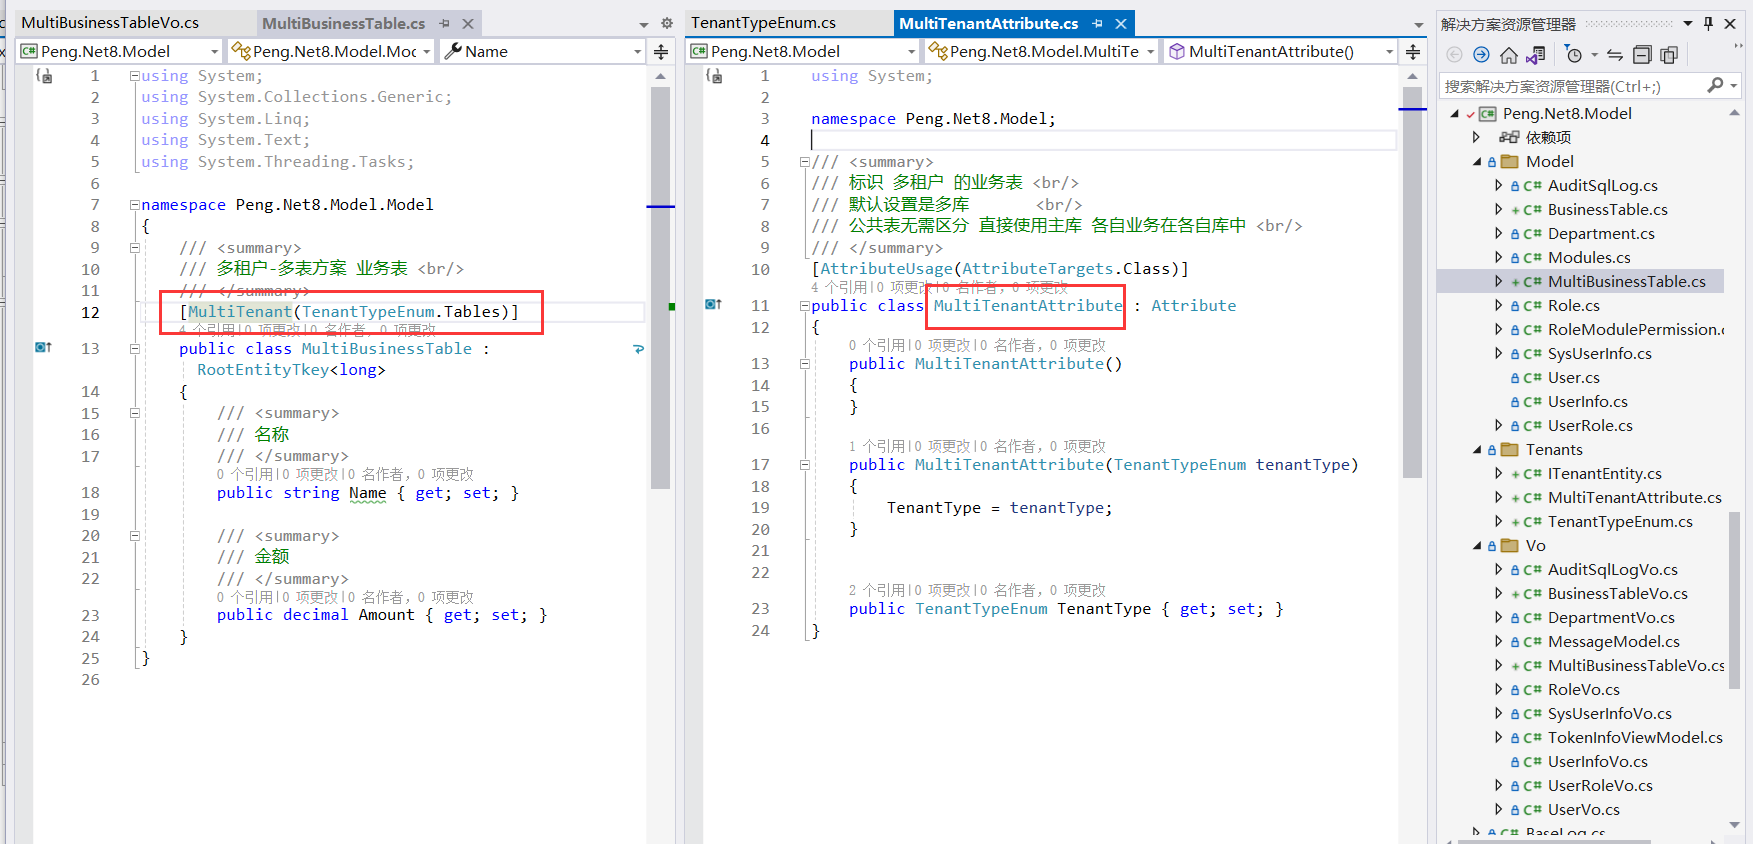1753x844 pixels.
Task: Split the MultiBusinessTable.cs editor window
Action: [x=661, y=51]
